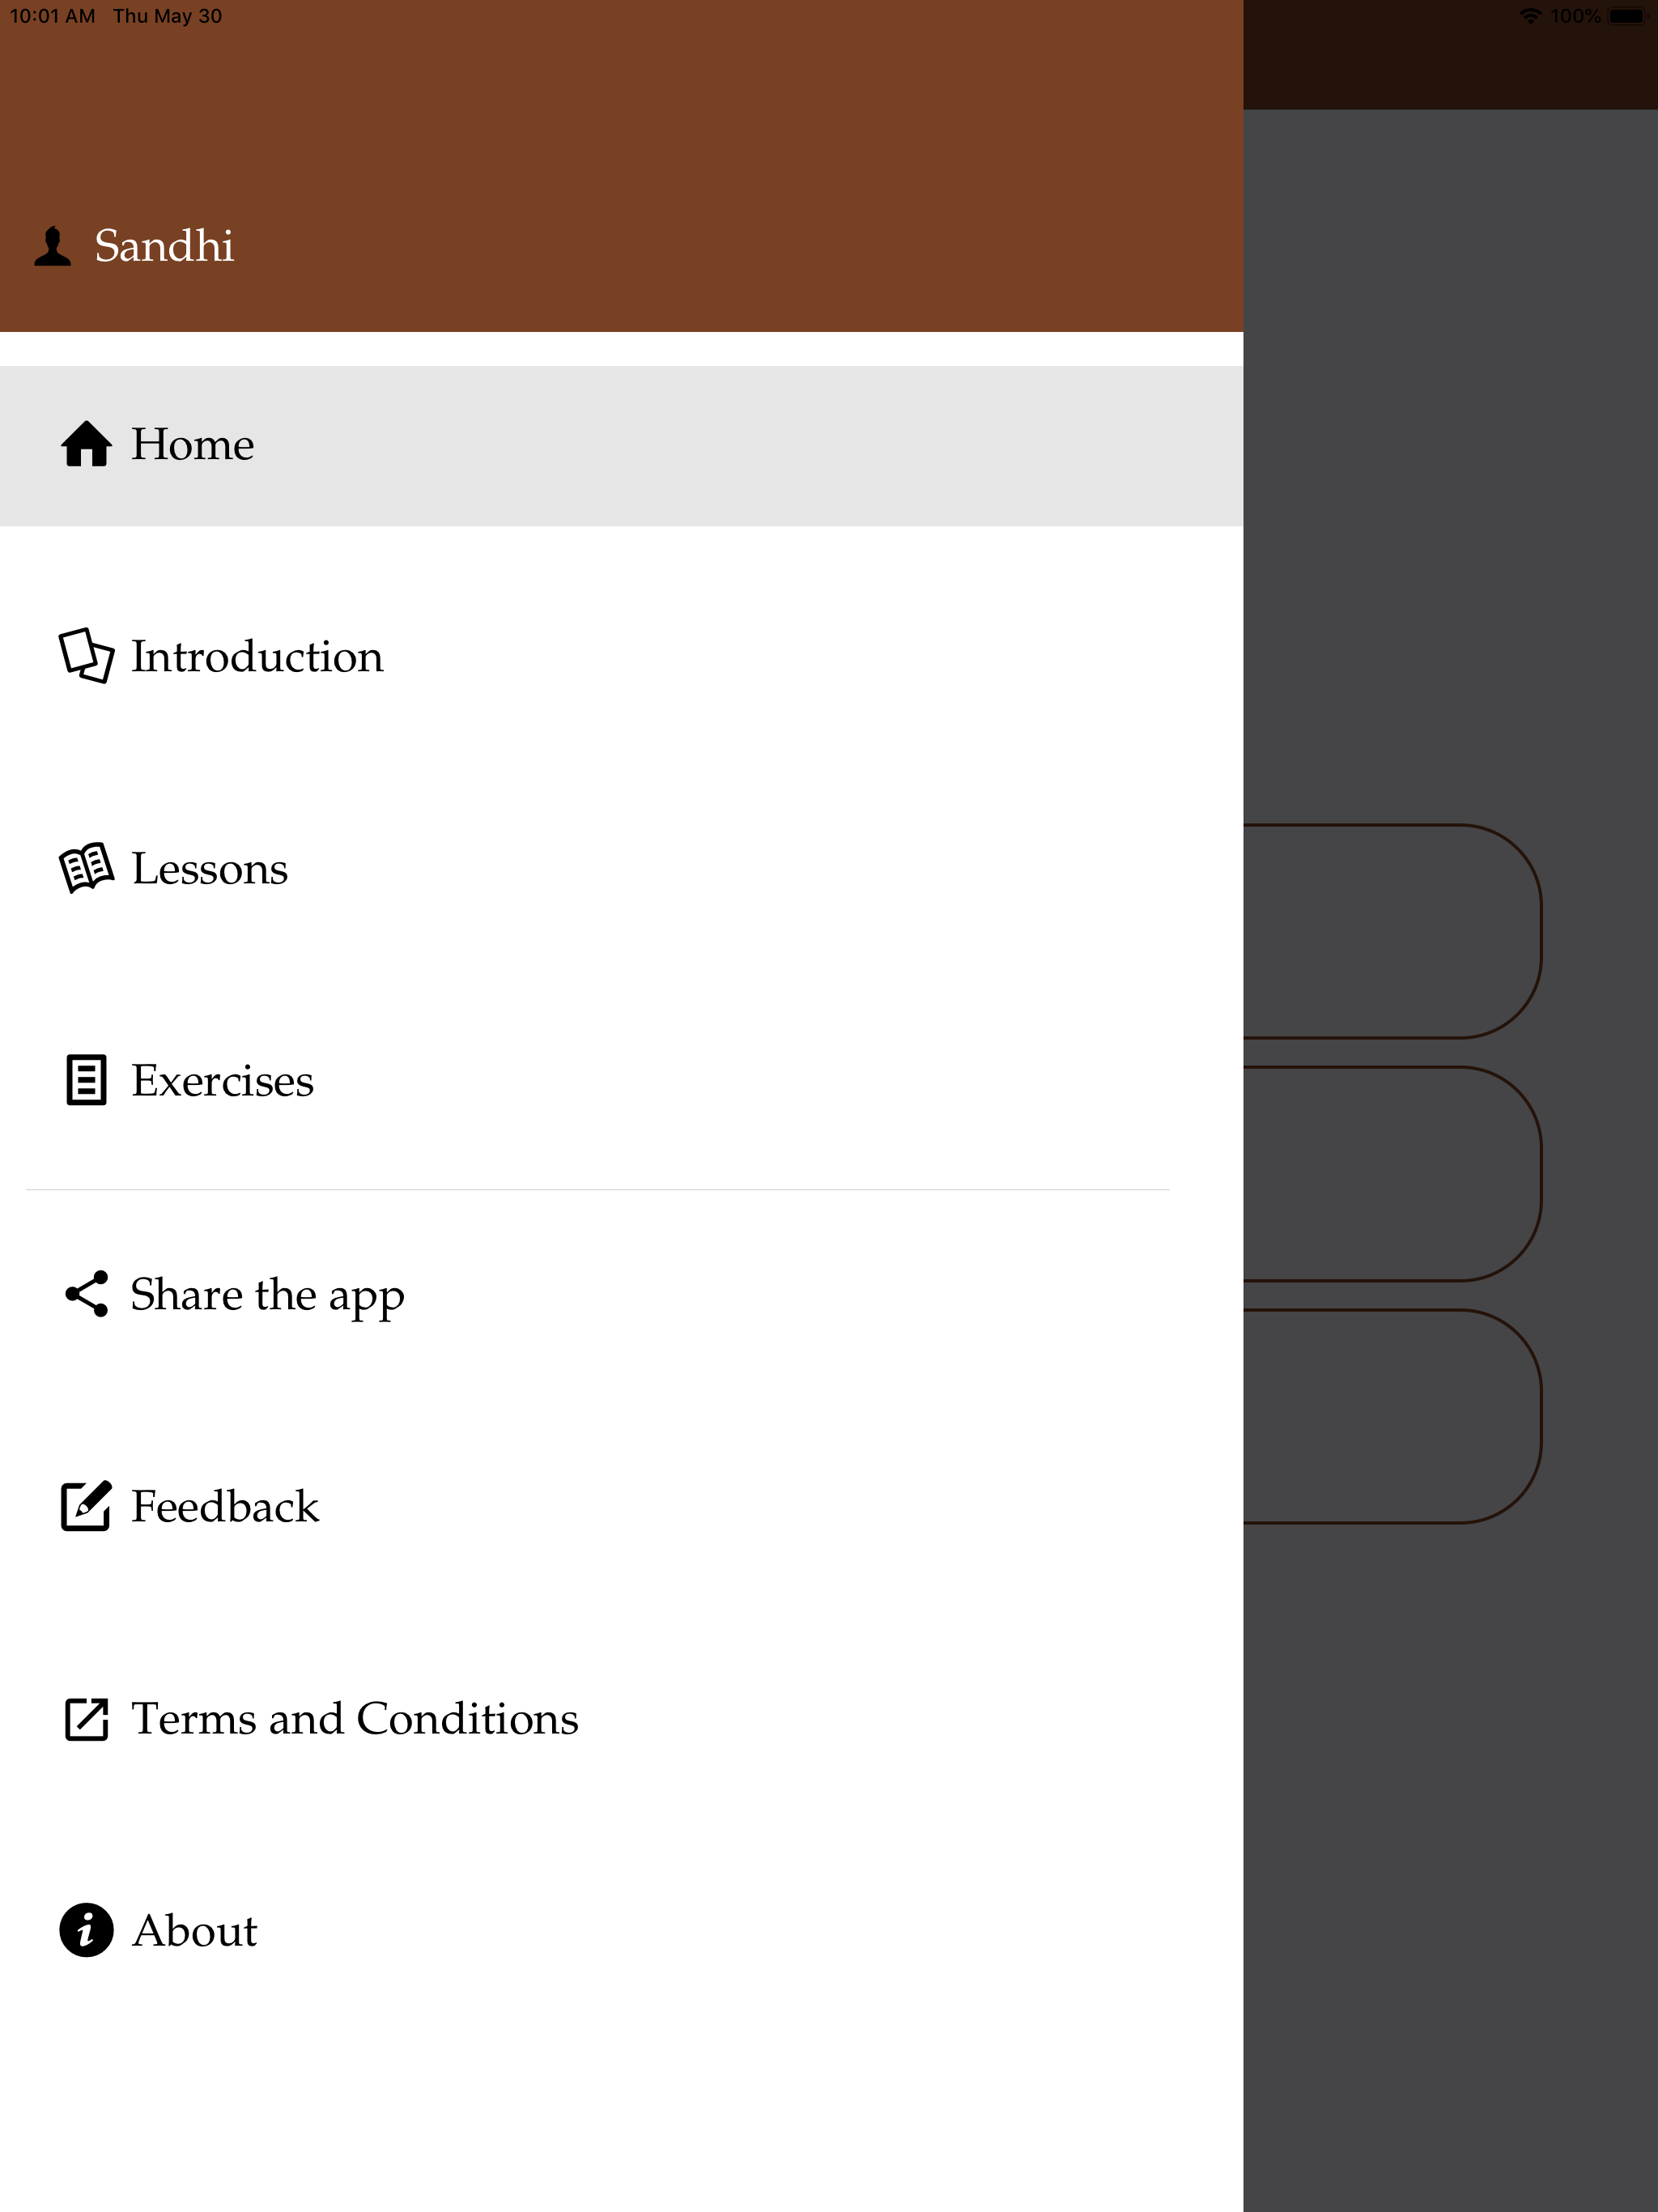Tap the Home house icon
1658x2212 pixels.
pos(86,444)
